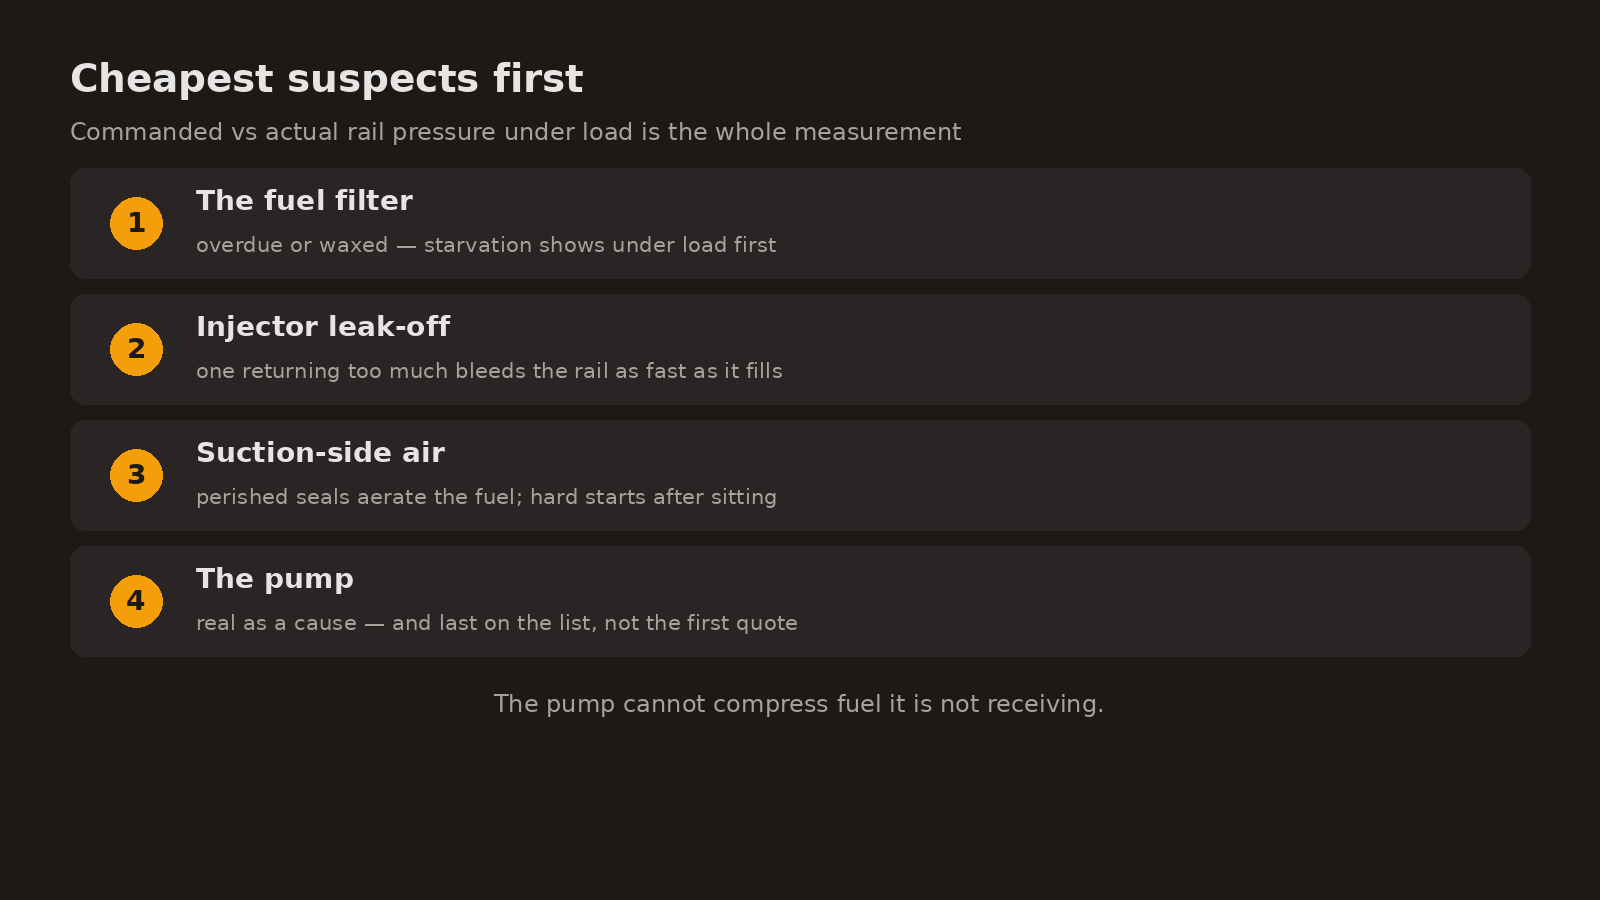
Task: Click empty area of injector leak-off card
Action: [x=1150, y=349]
